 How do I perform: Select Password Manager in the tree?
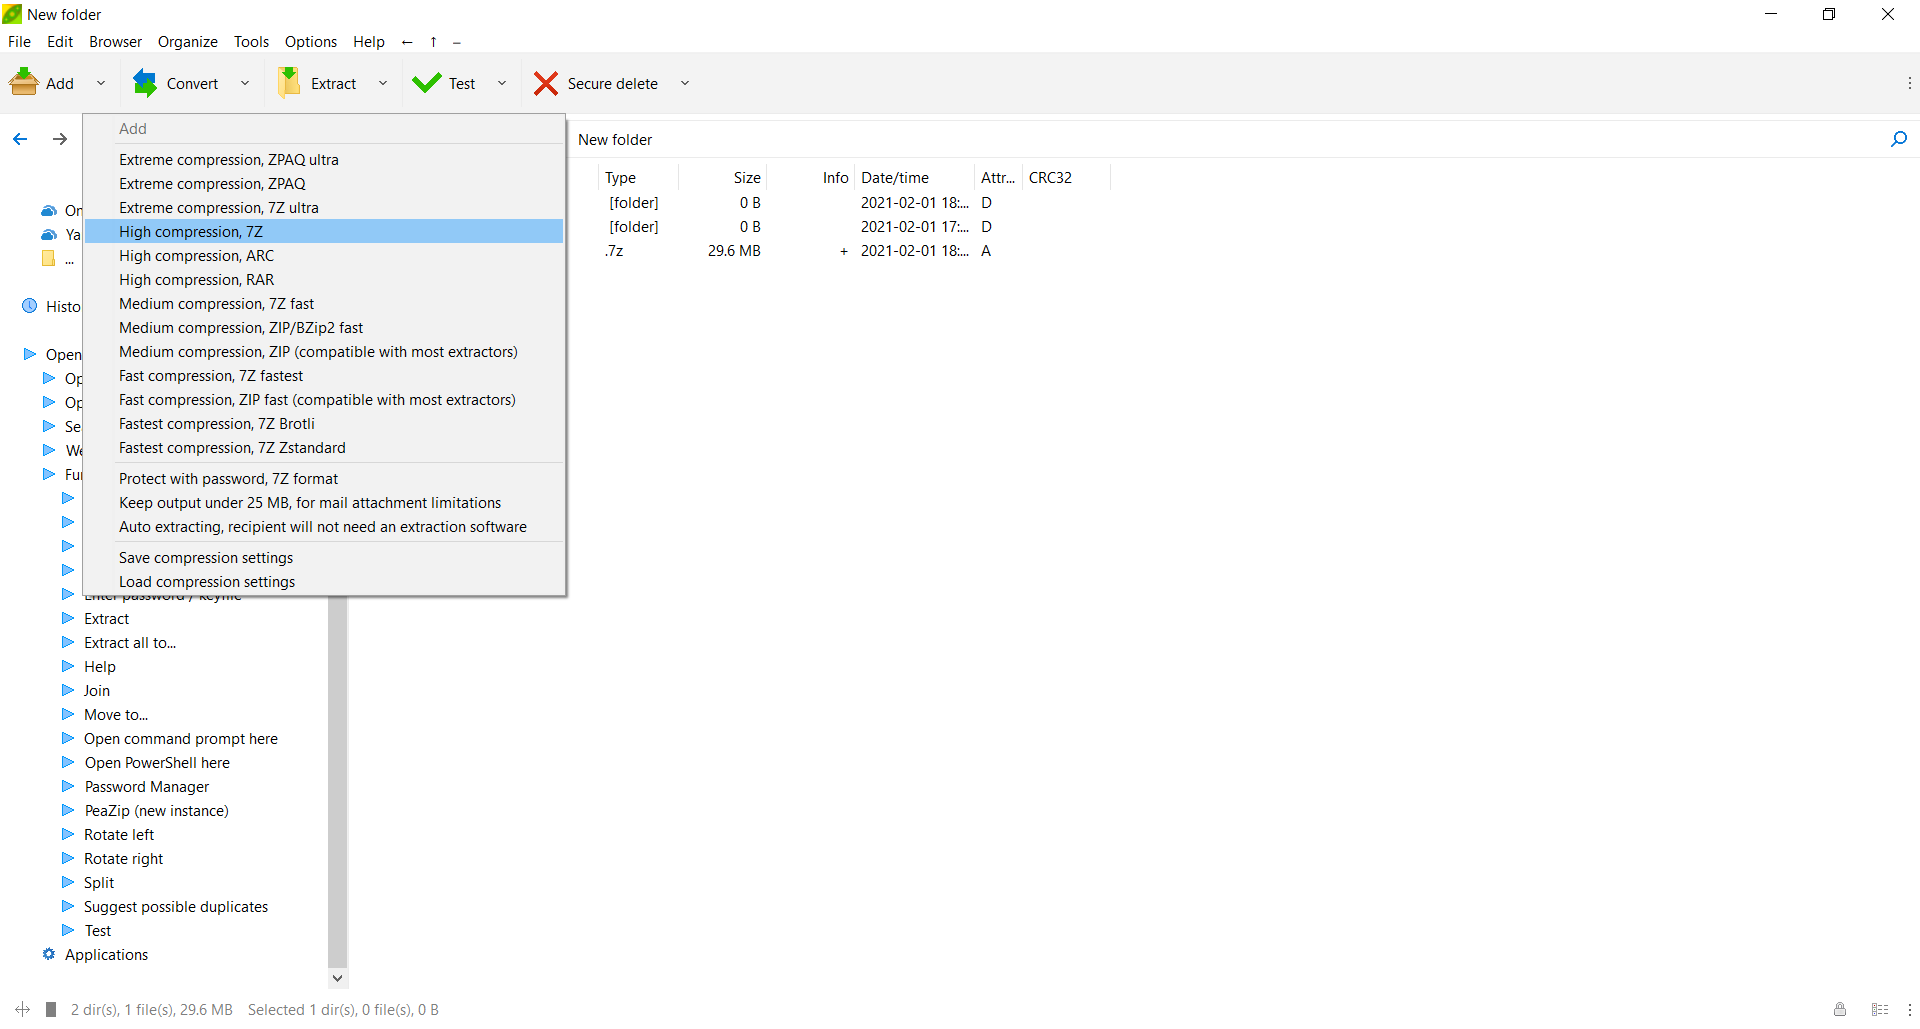coord(147,787)
